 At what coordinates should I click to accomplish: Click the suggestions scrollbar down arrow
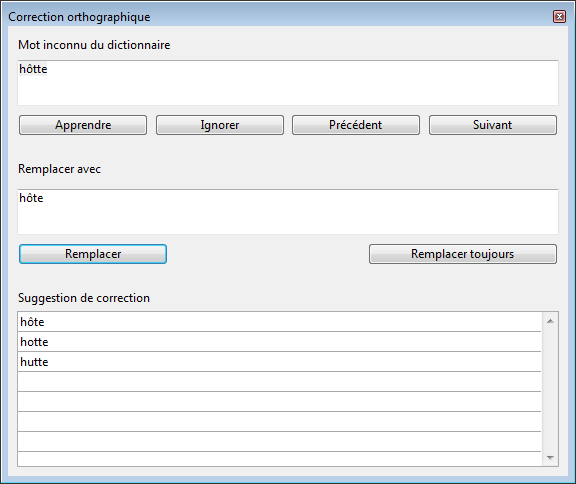pos(550,458)
